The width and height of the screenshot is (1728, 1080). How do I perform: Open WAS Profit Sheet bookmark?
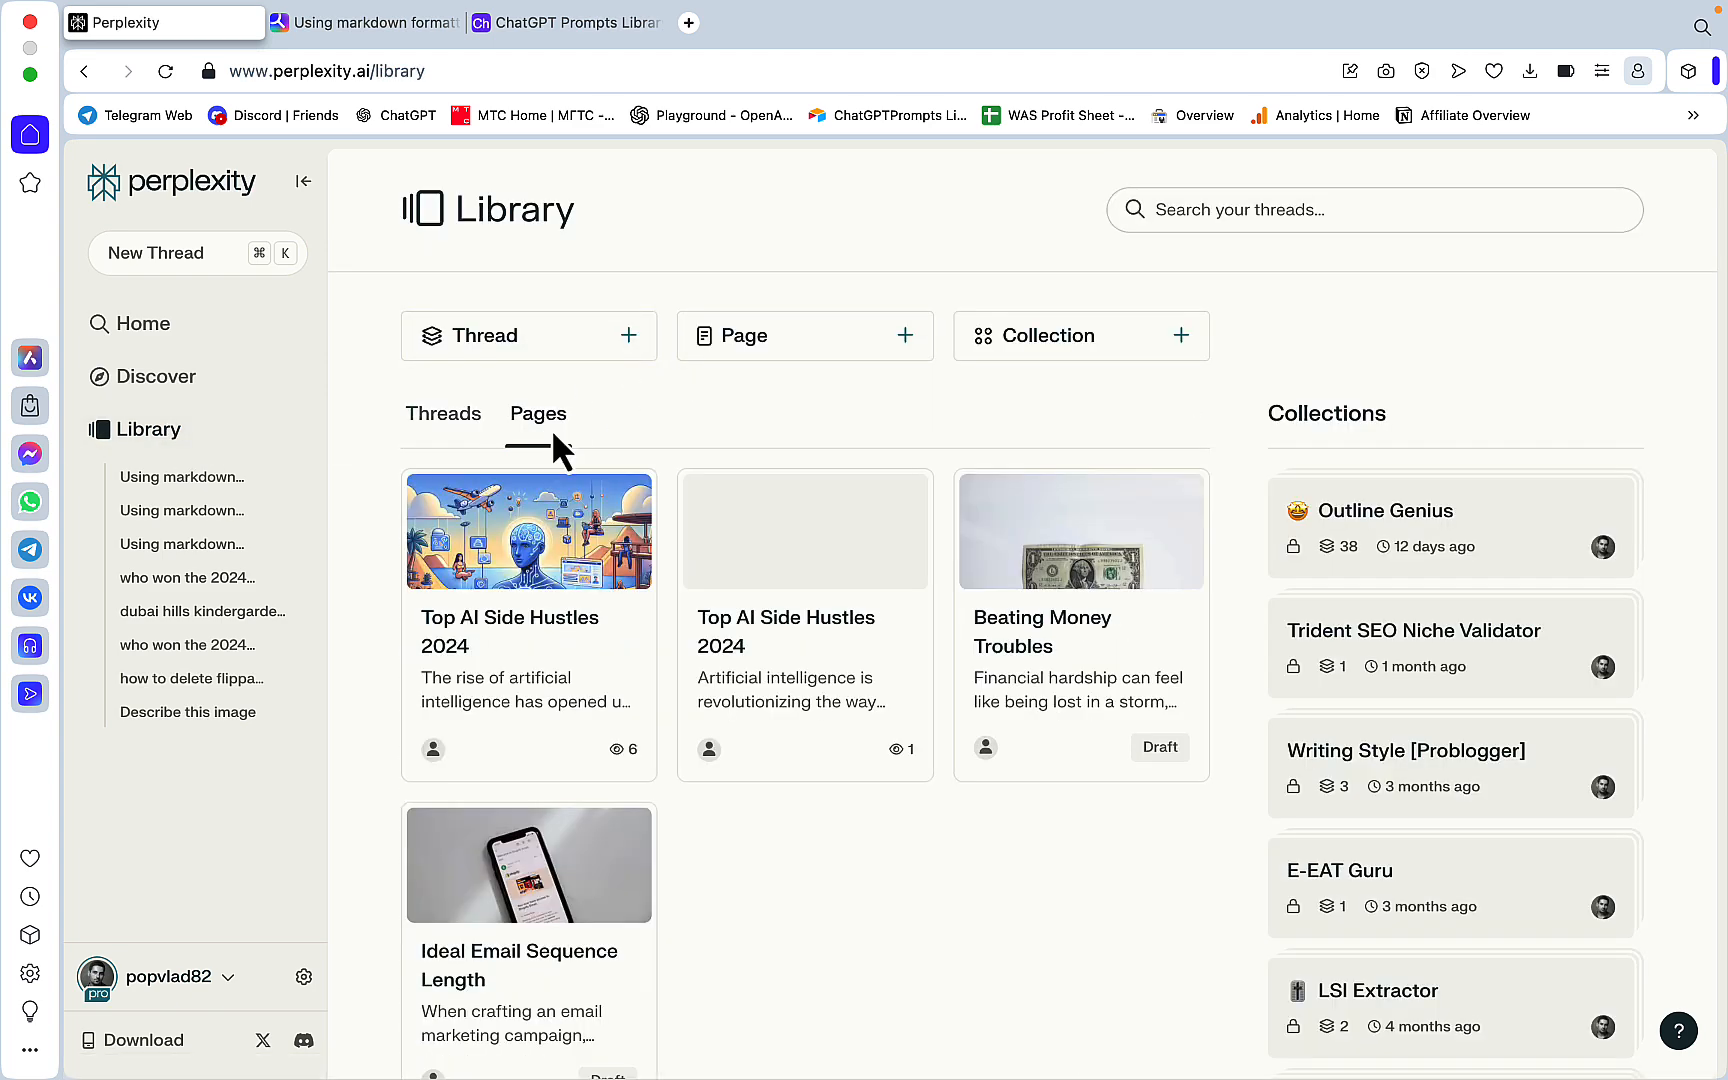[1058, 115]
